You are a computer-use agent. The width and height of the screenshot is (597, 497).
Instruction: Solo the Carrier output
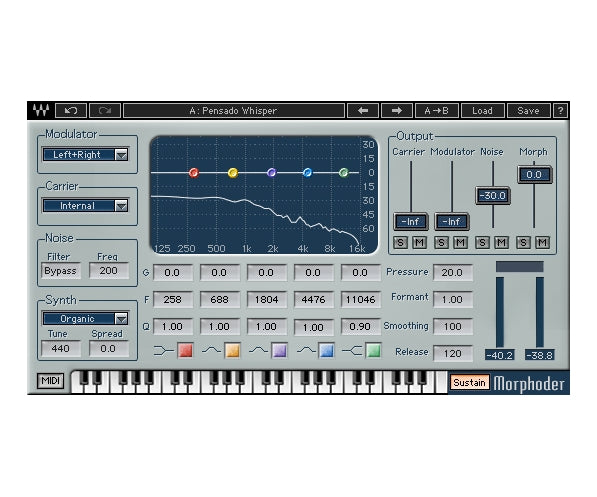point(401,242)
